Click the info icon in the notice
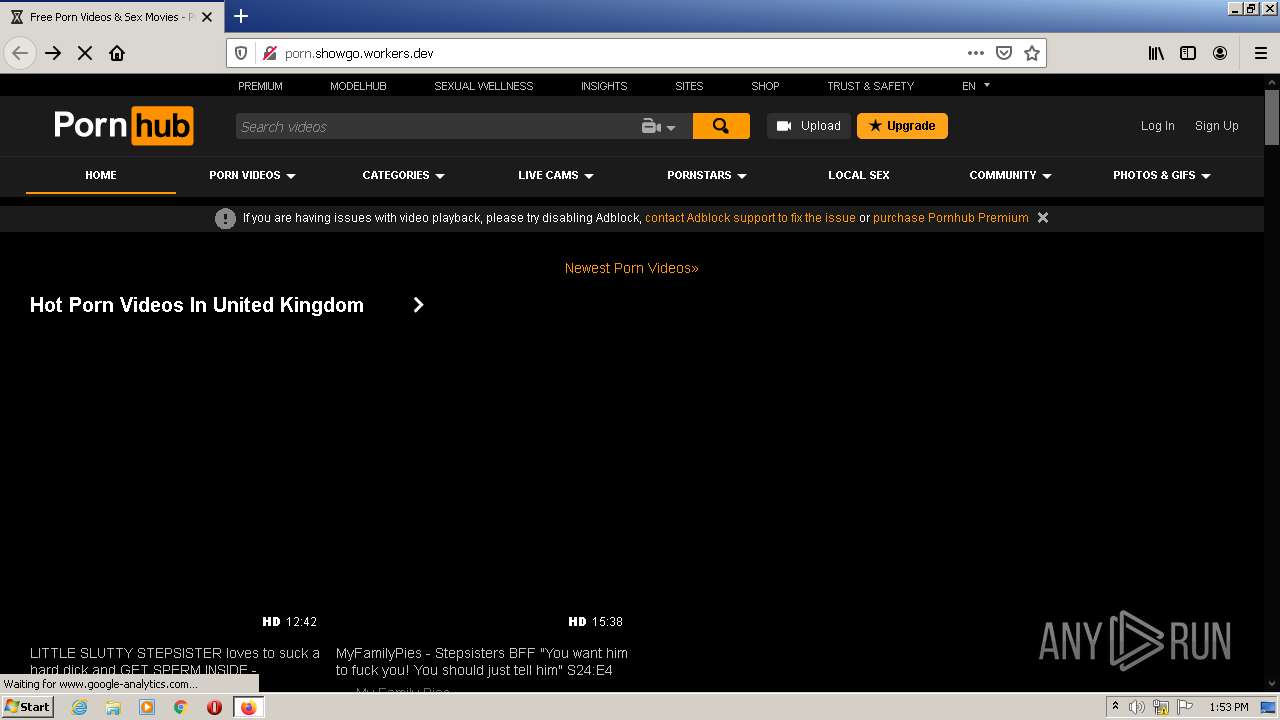 click(x=225, y=218)
